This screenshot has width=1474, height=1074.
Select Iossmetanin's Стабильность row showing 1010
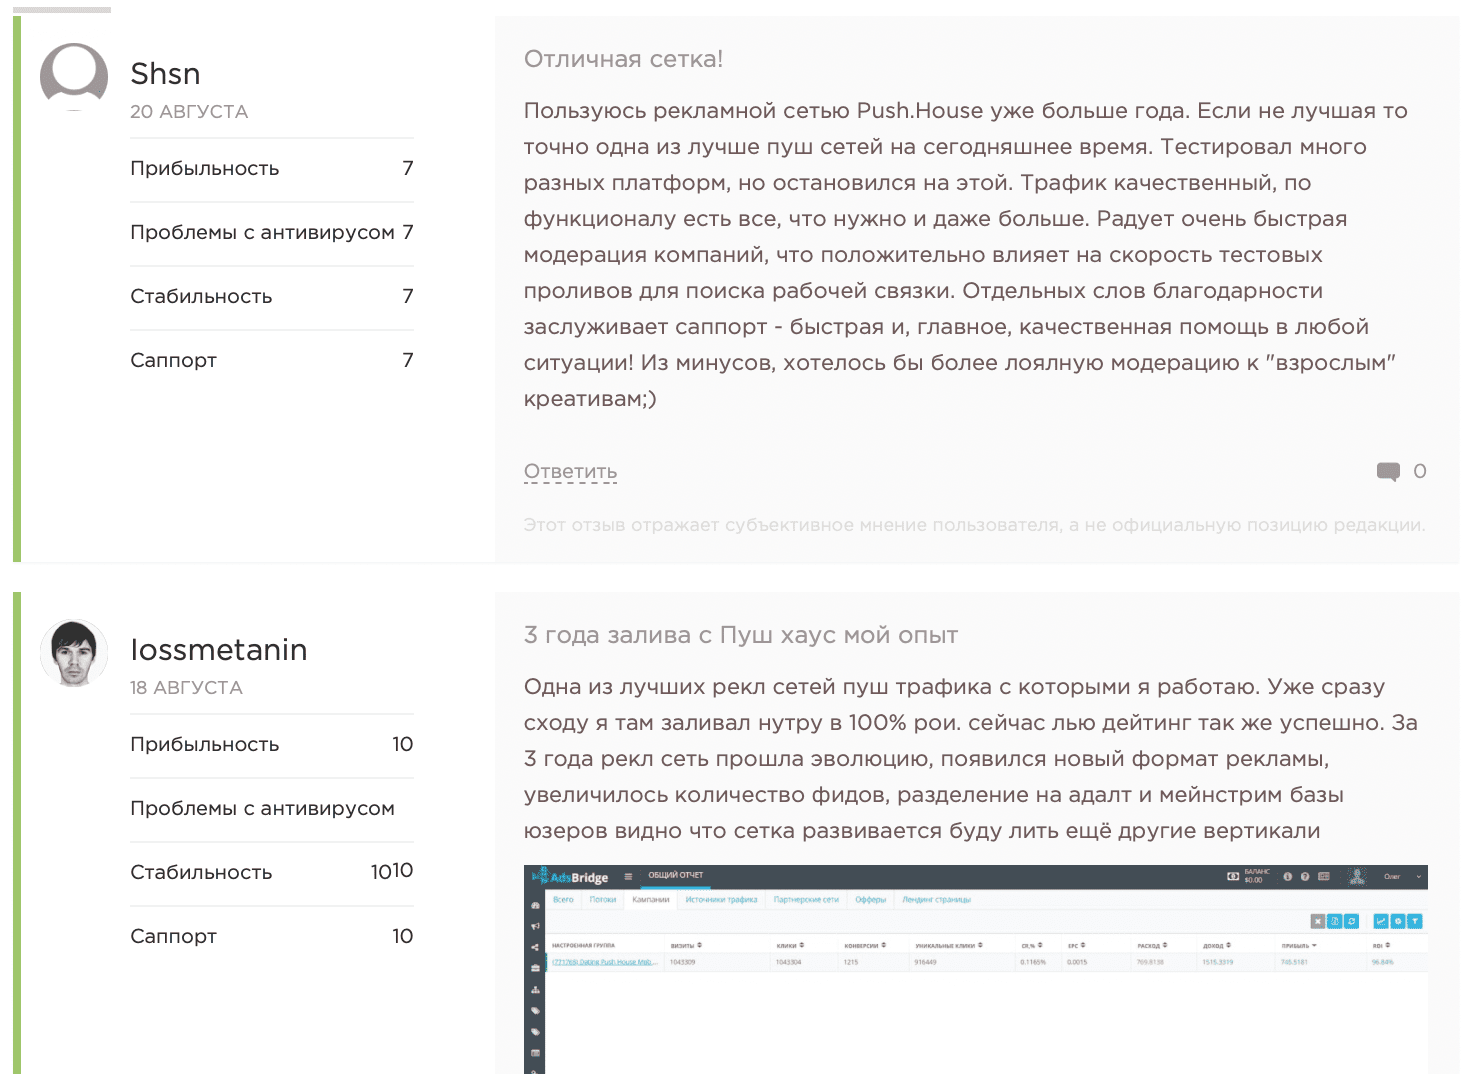(272, 873)
